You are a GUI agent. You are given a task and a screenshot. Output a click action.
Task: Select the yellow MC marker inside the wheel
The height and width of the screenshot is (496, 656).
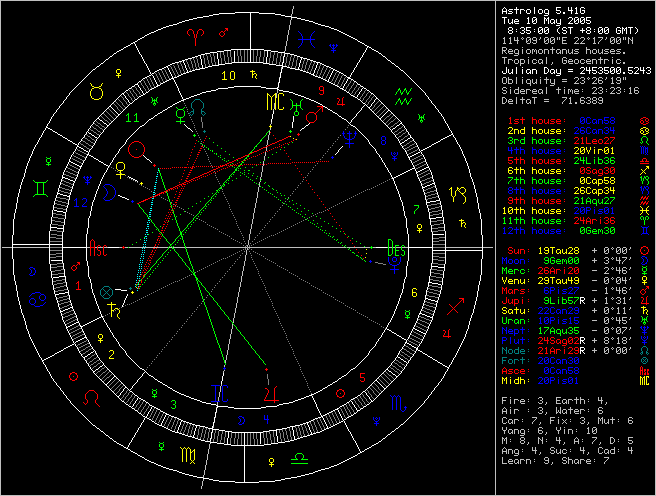pyautogui.click(x=274, y=101)
